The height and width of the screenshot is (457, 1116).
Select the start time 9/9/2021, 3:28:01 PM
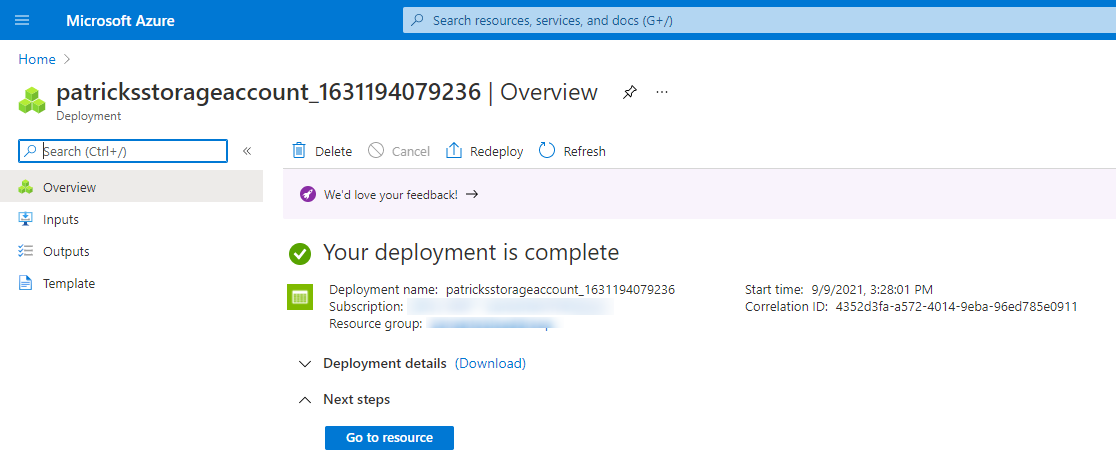[872, 290]
